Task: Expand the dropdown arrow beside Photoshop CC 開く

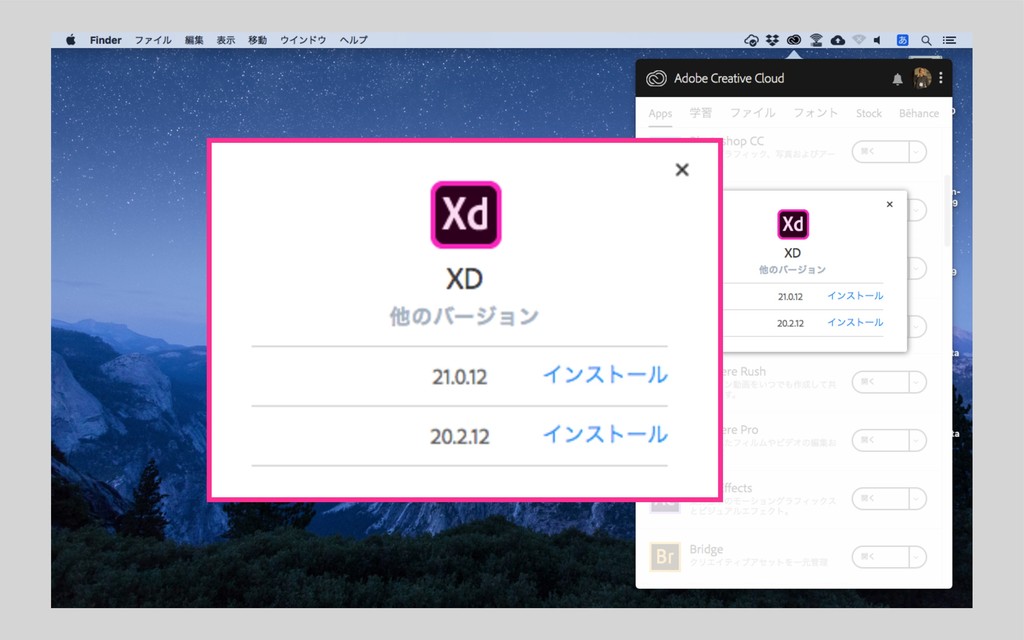Action: pyautogui.click(x=918, y=152)
